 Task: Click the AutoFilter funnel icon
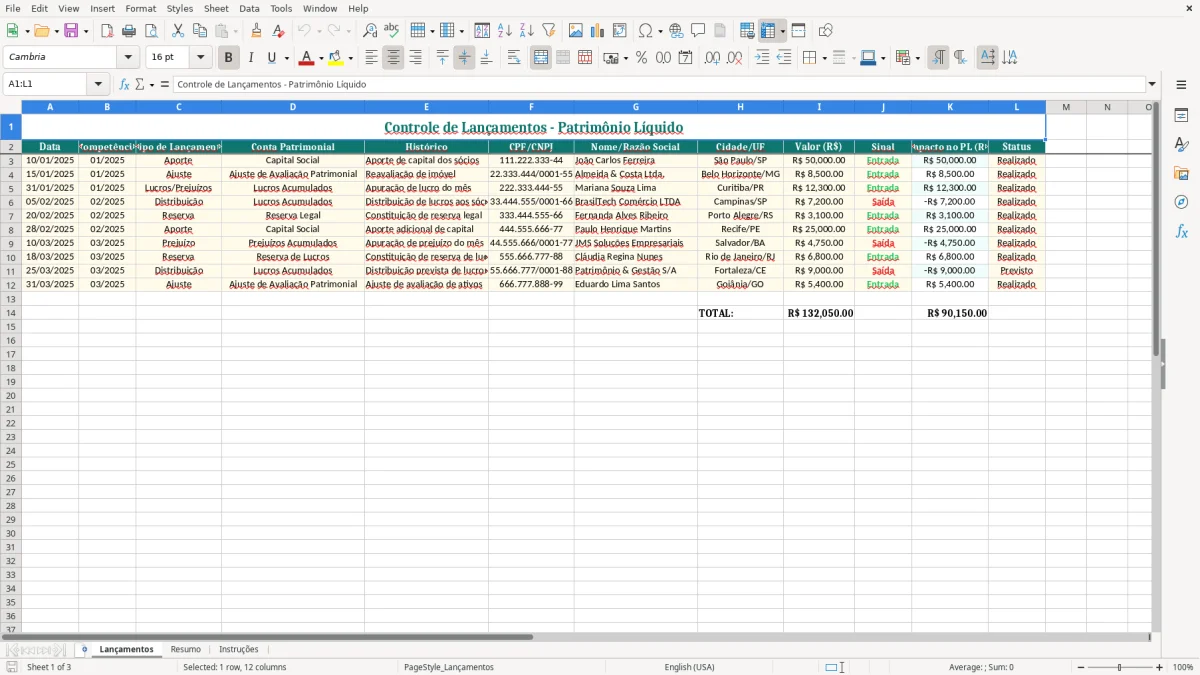548,31
